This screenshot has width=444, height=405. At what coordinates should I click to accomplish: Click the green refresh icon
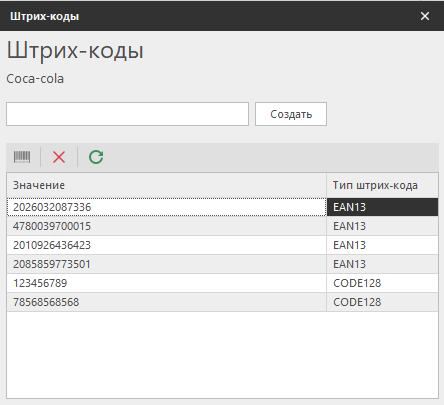[x=96, y=157]
